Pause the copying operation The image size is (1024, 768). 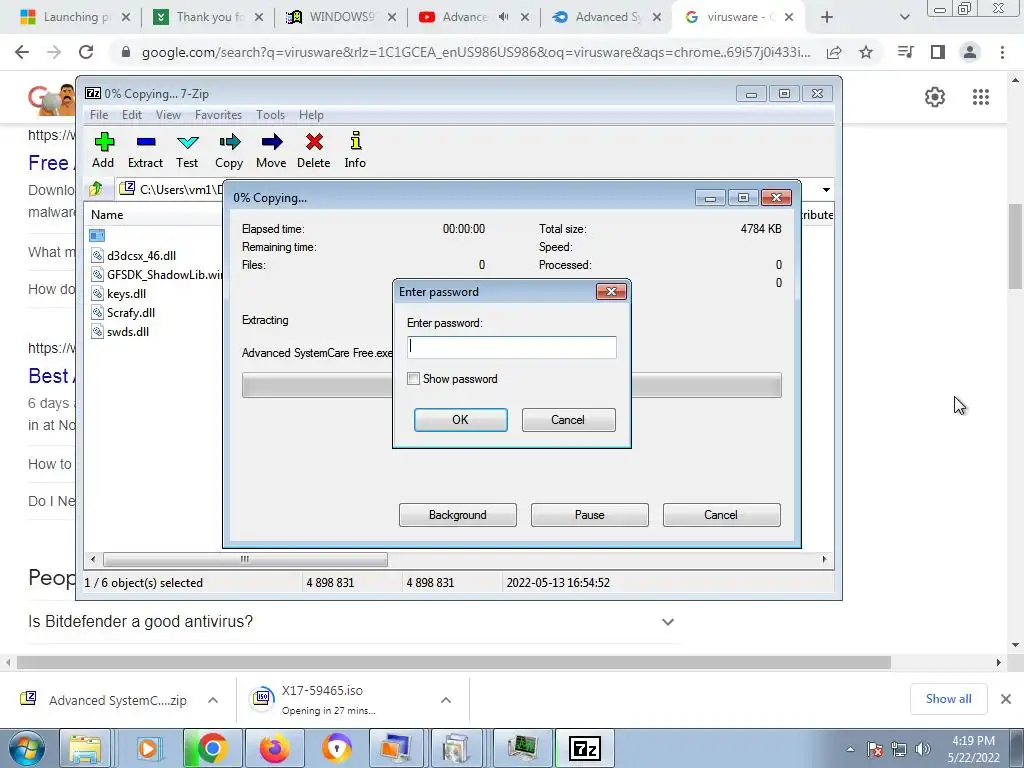point(590,515)
